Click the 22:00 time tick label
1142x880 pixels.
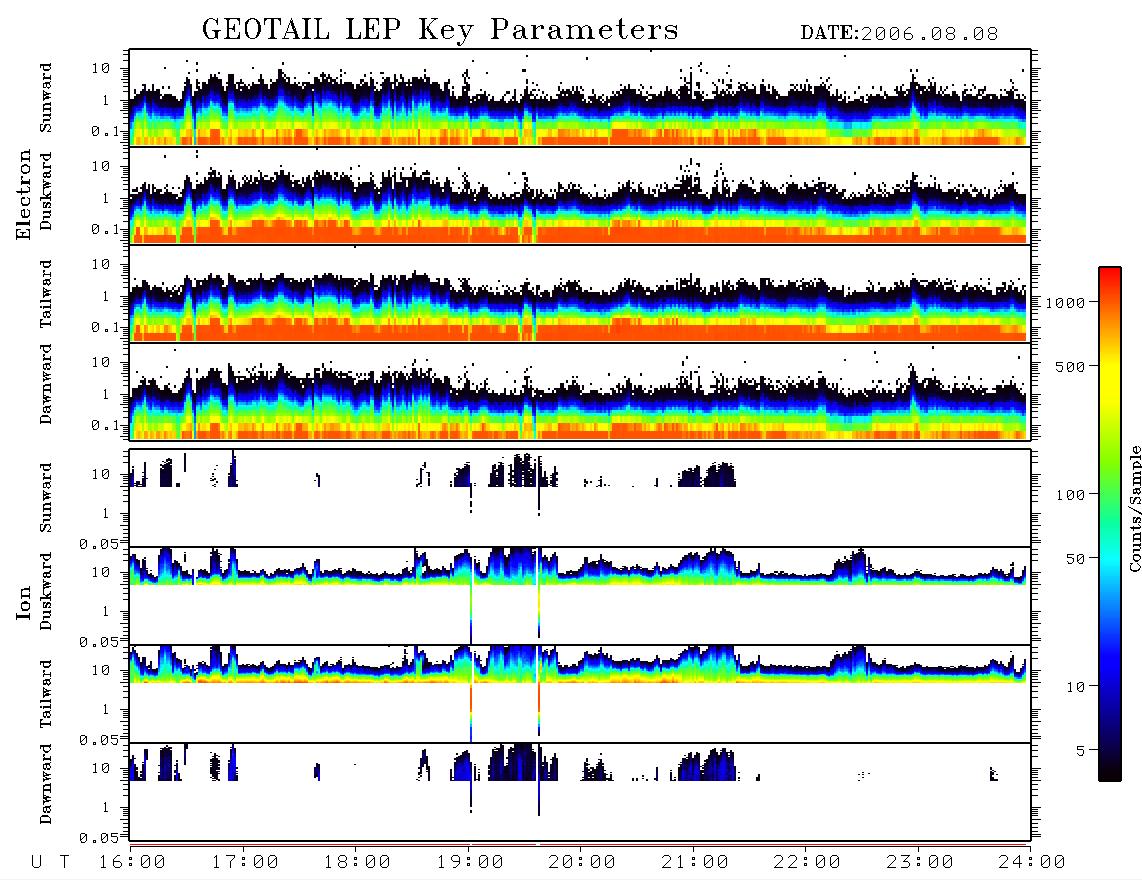click(807, 863)
